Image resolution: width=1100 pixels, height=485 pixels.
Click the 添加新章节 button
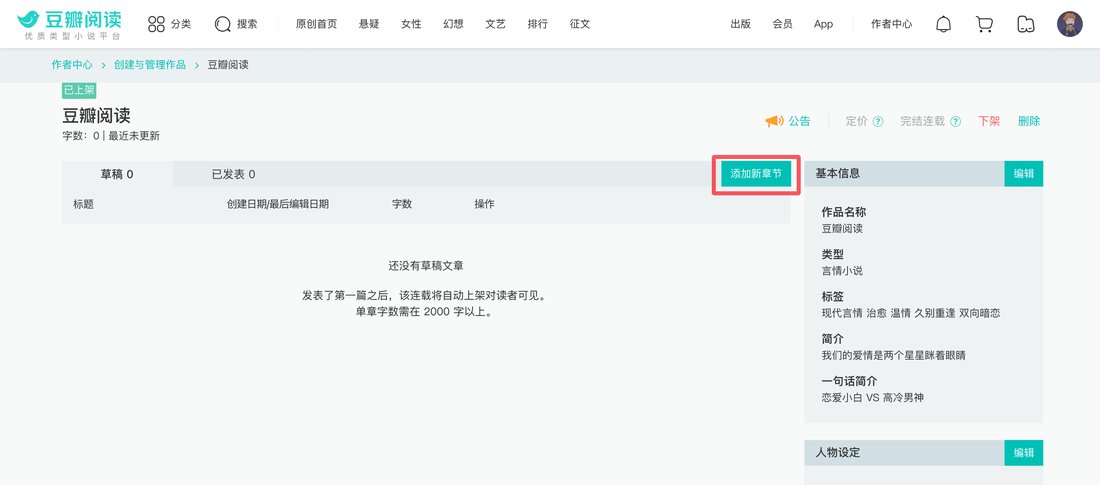[x=756, y=174]
